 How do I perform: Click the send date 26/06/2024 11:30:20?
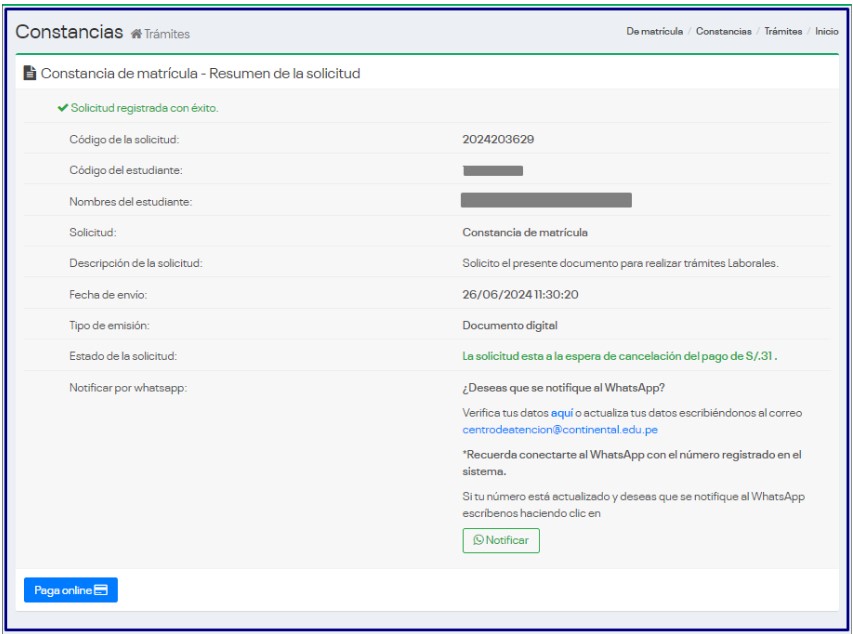[520, 294]
